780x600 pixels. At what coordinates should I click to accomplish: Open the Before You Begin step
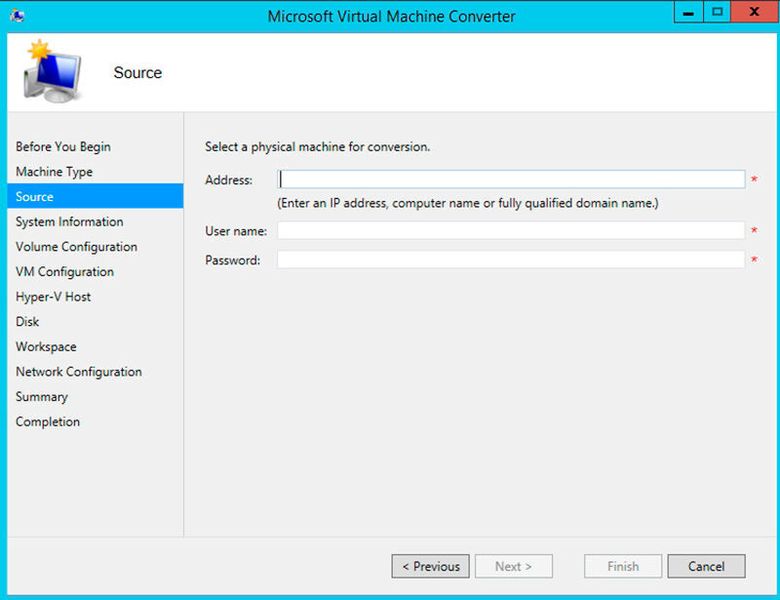[x=63, y=147]
